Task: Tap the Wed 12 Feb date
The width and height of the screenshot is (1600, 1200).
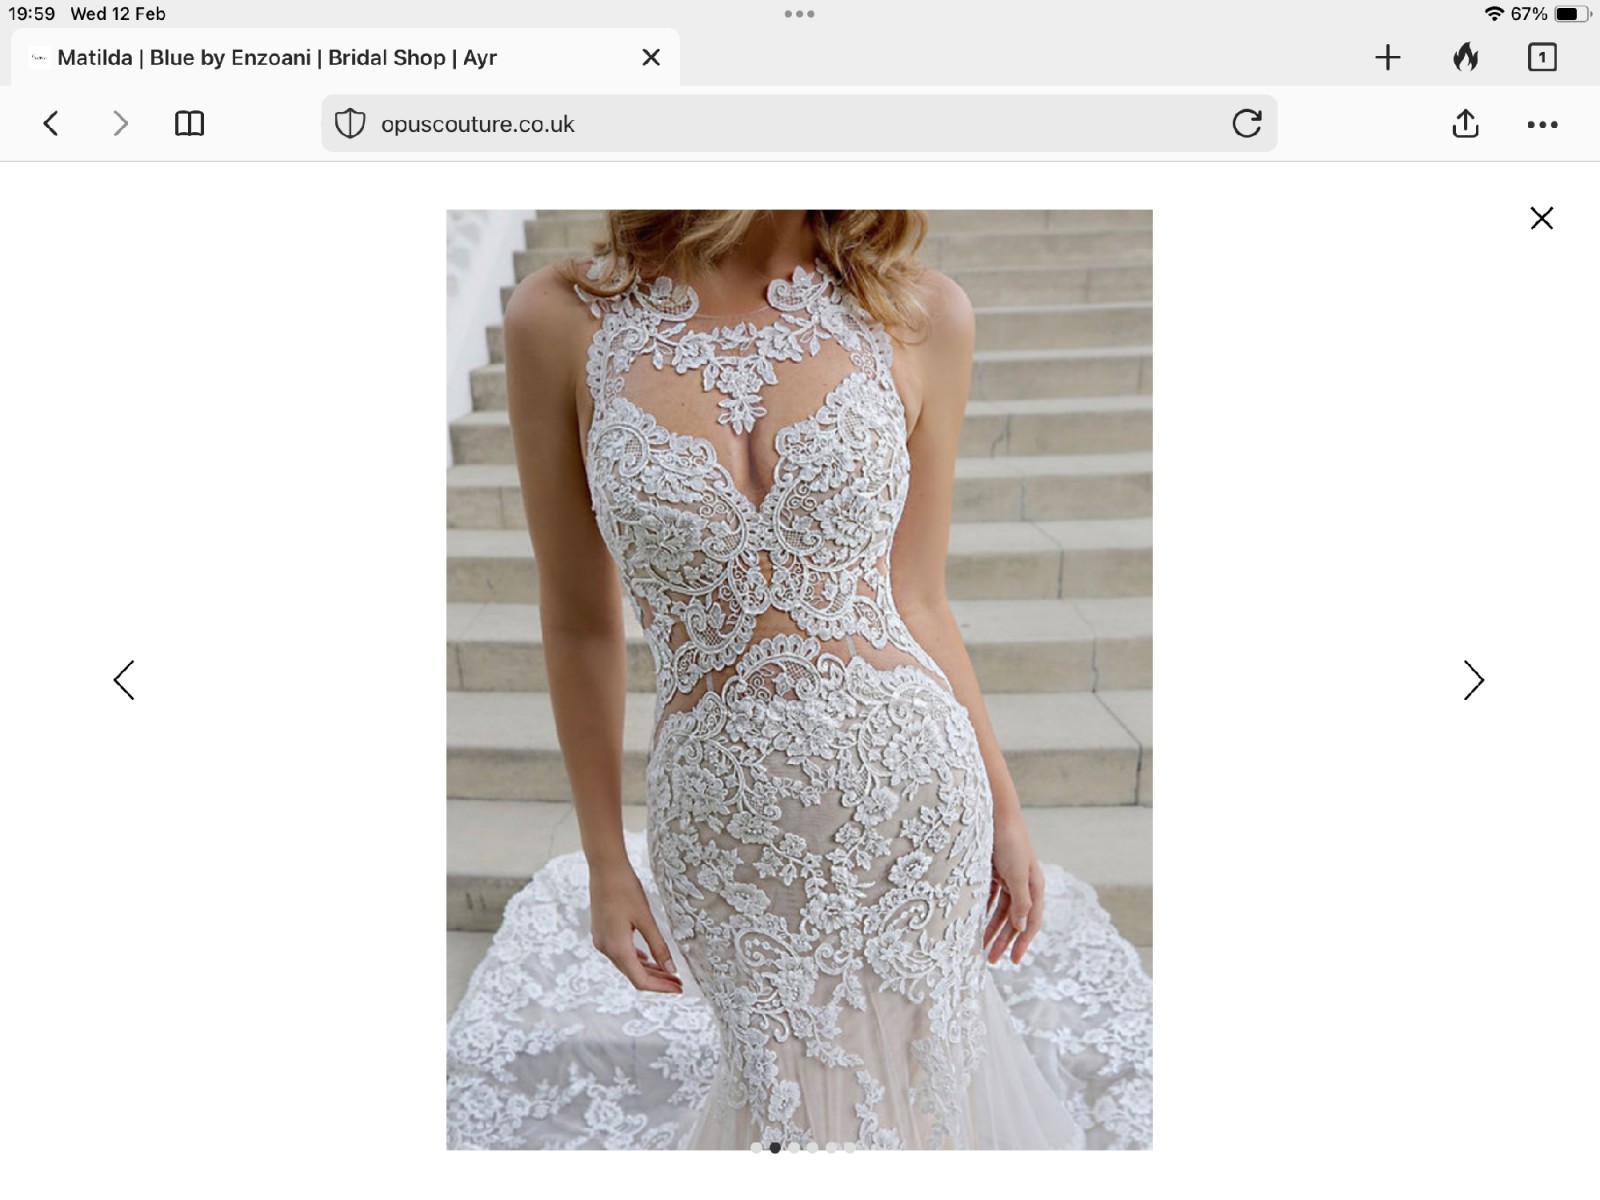Action: tap(118, 14)
